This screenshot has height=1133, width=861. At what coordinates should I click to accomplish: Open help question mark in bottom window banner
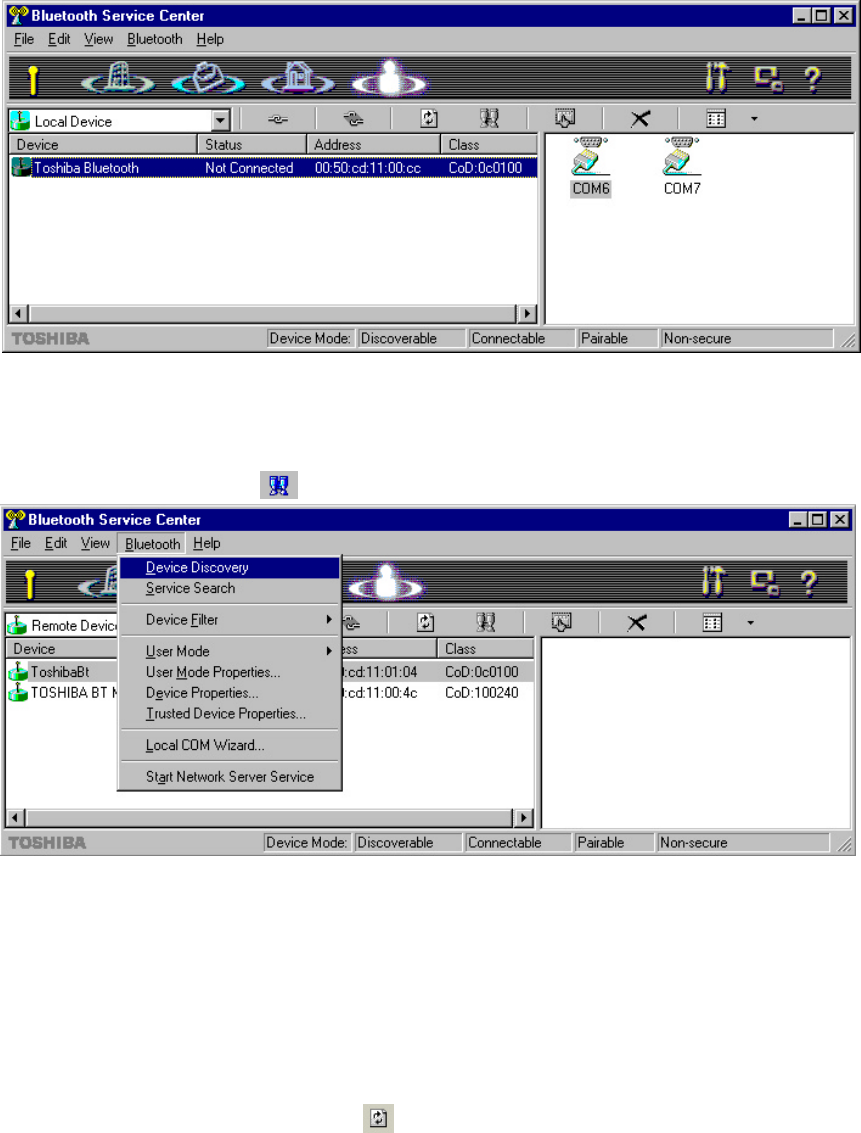click(x=810, y=582)
